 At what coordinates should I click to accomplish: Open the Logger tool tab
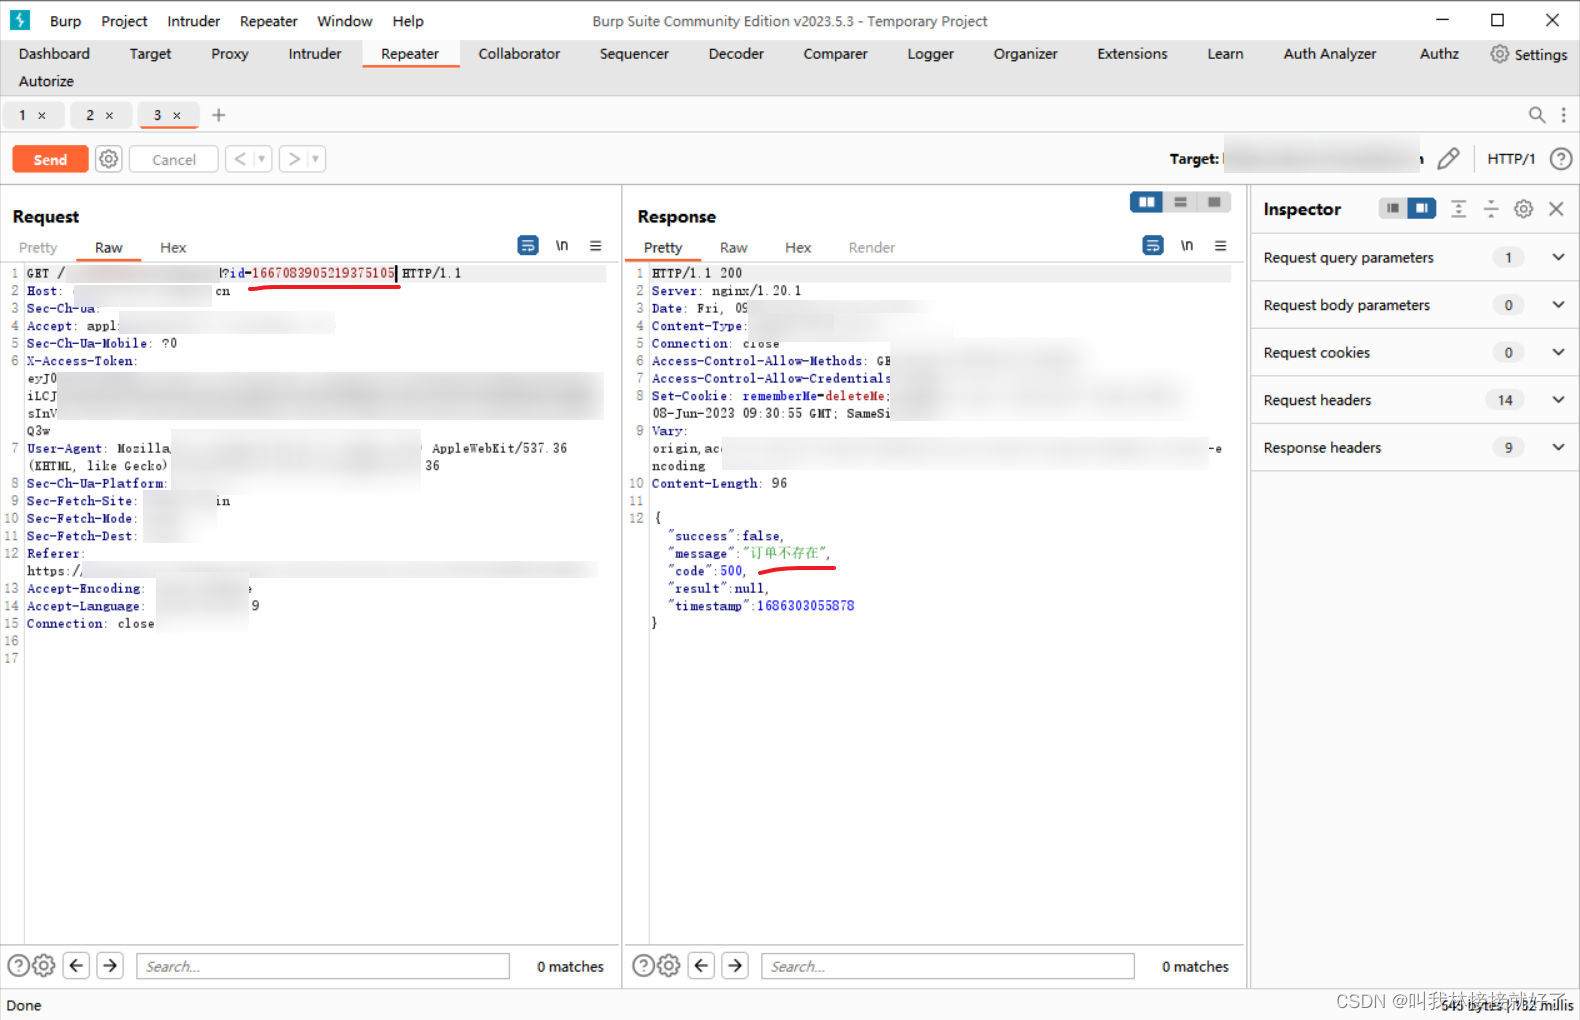[x=931, y=54]
